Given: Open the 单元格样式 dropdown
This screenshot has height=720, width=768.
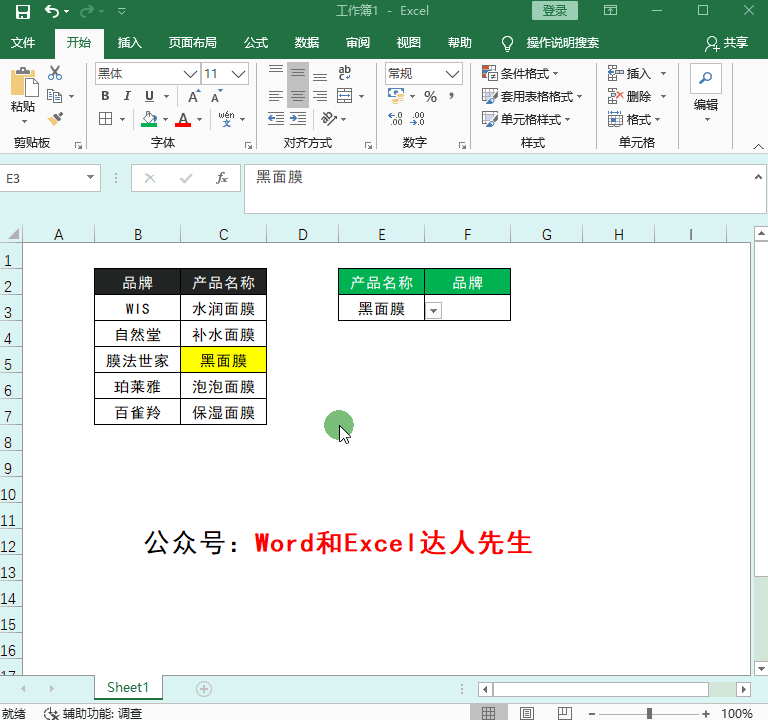Looking at the screenshot, I should 526,119.
